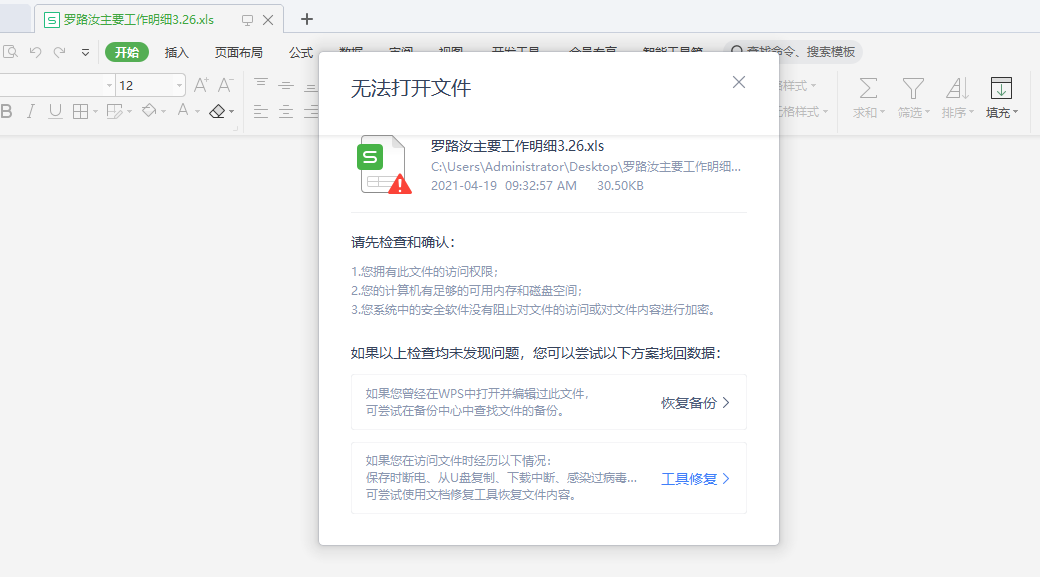The height and width of the screenshot is (577, 1040).
Task: Apply middle vertical alignment
Action: pos(286,85)
